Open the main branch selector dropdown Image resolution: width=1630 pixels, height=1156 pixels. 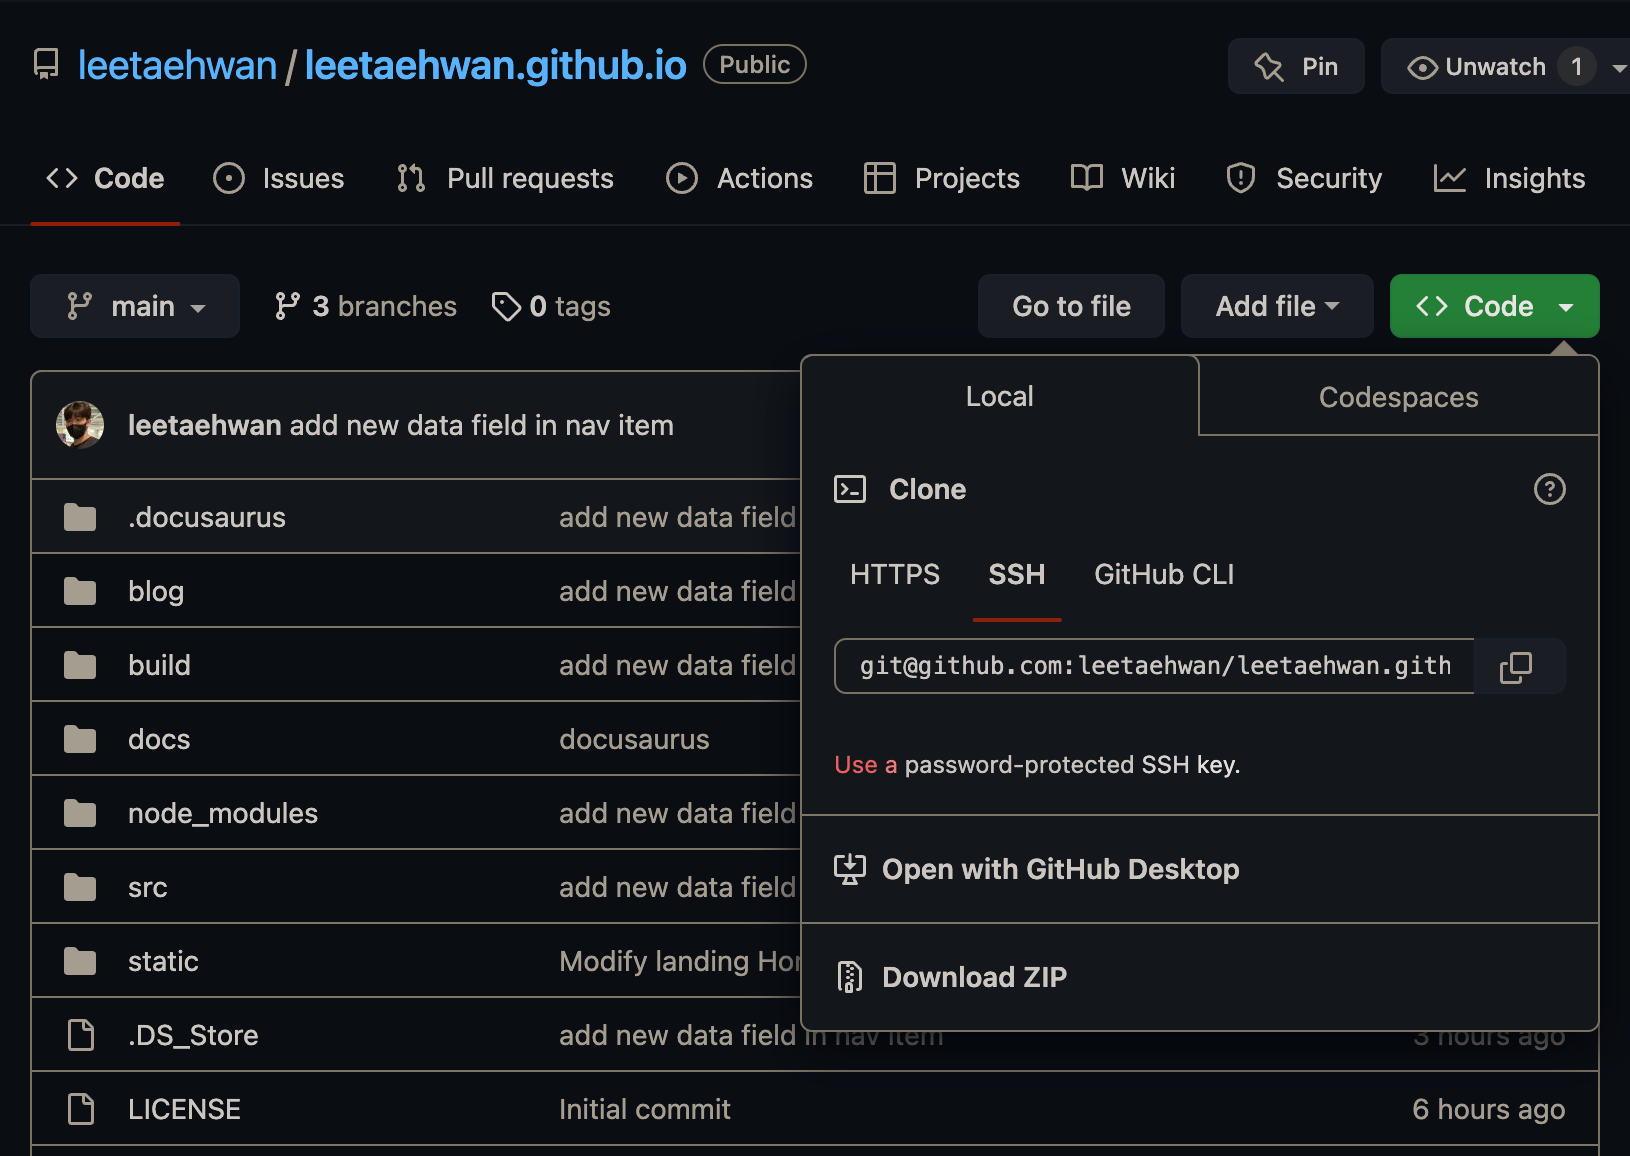pos(135,306)
